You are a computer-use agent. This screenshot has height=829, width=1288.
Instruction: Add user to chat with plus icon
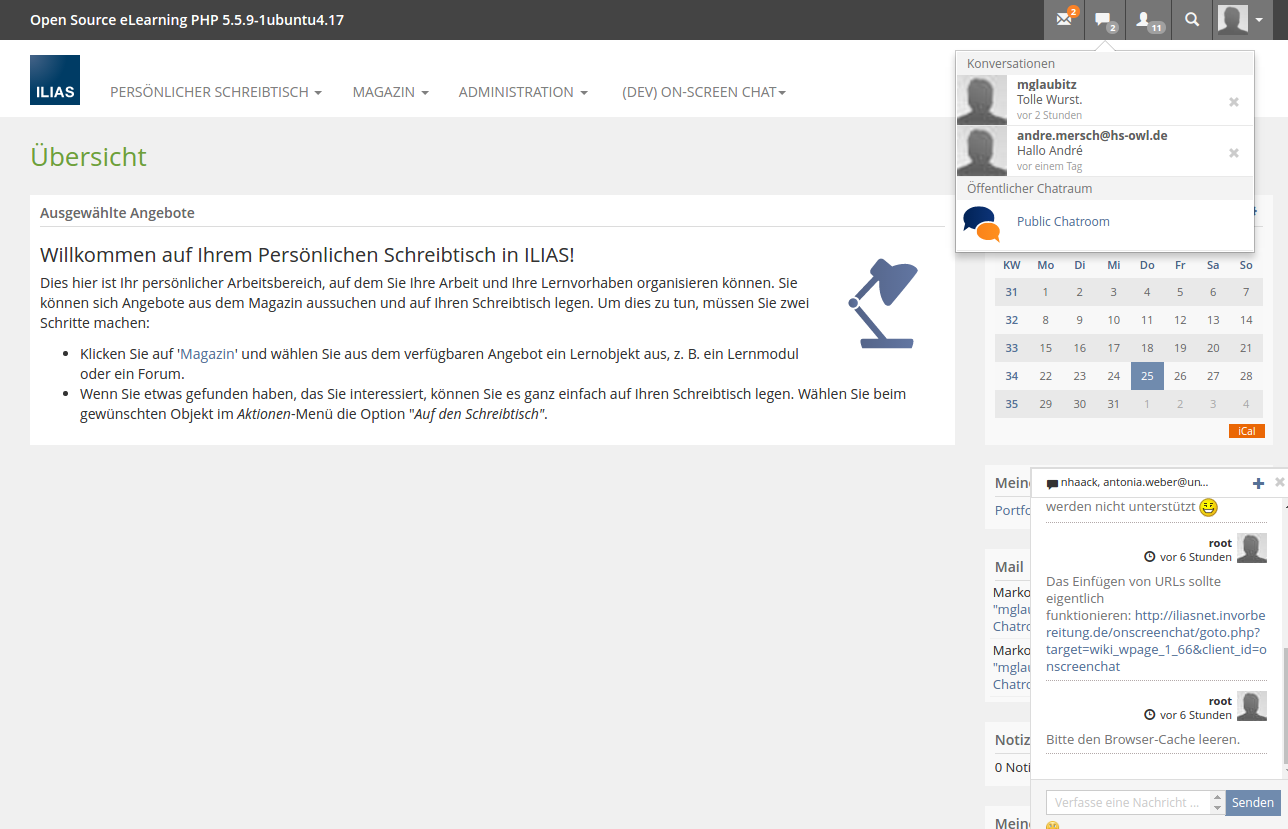point(1258,483)
